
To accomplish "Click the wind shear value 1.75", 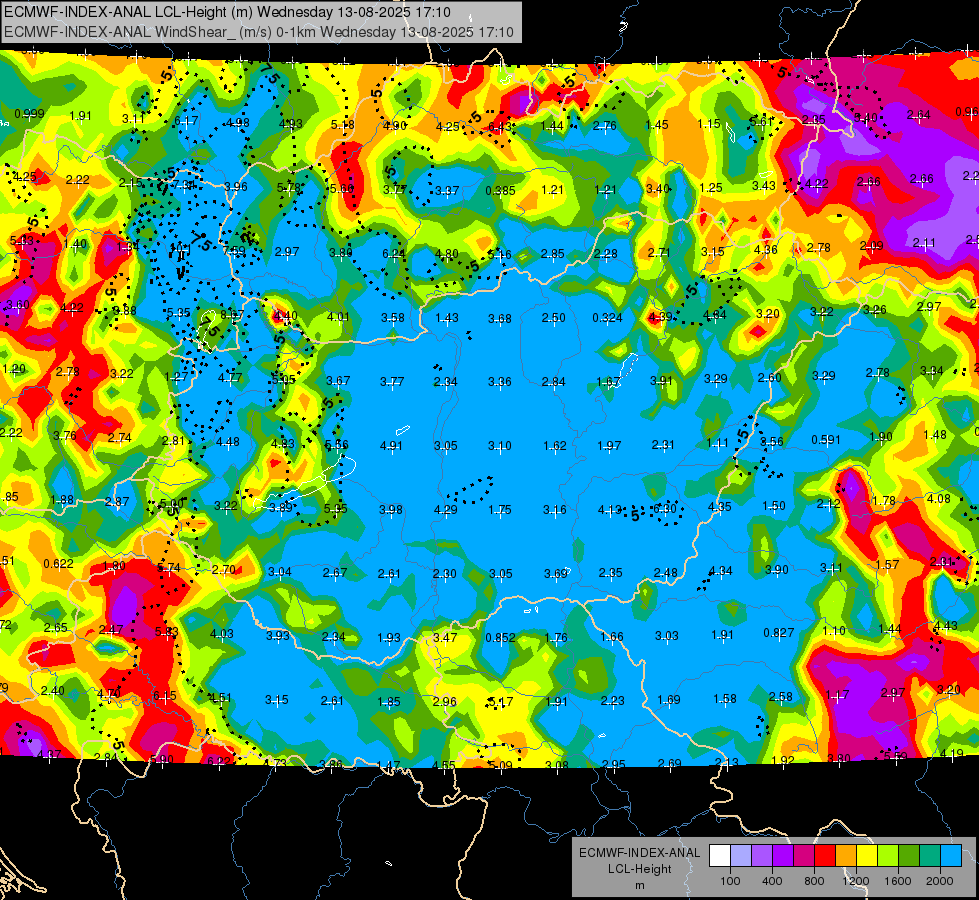I will pos(500,510).
